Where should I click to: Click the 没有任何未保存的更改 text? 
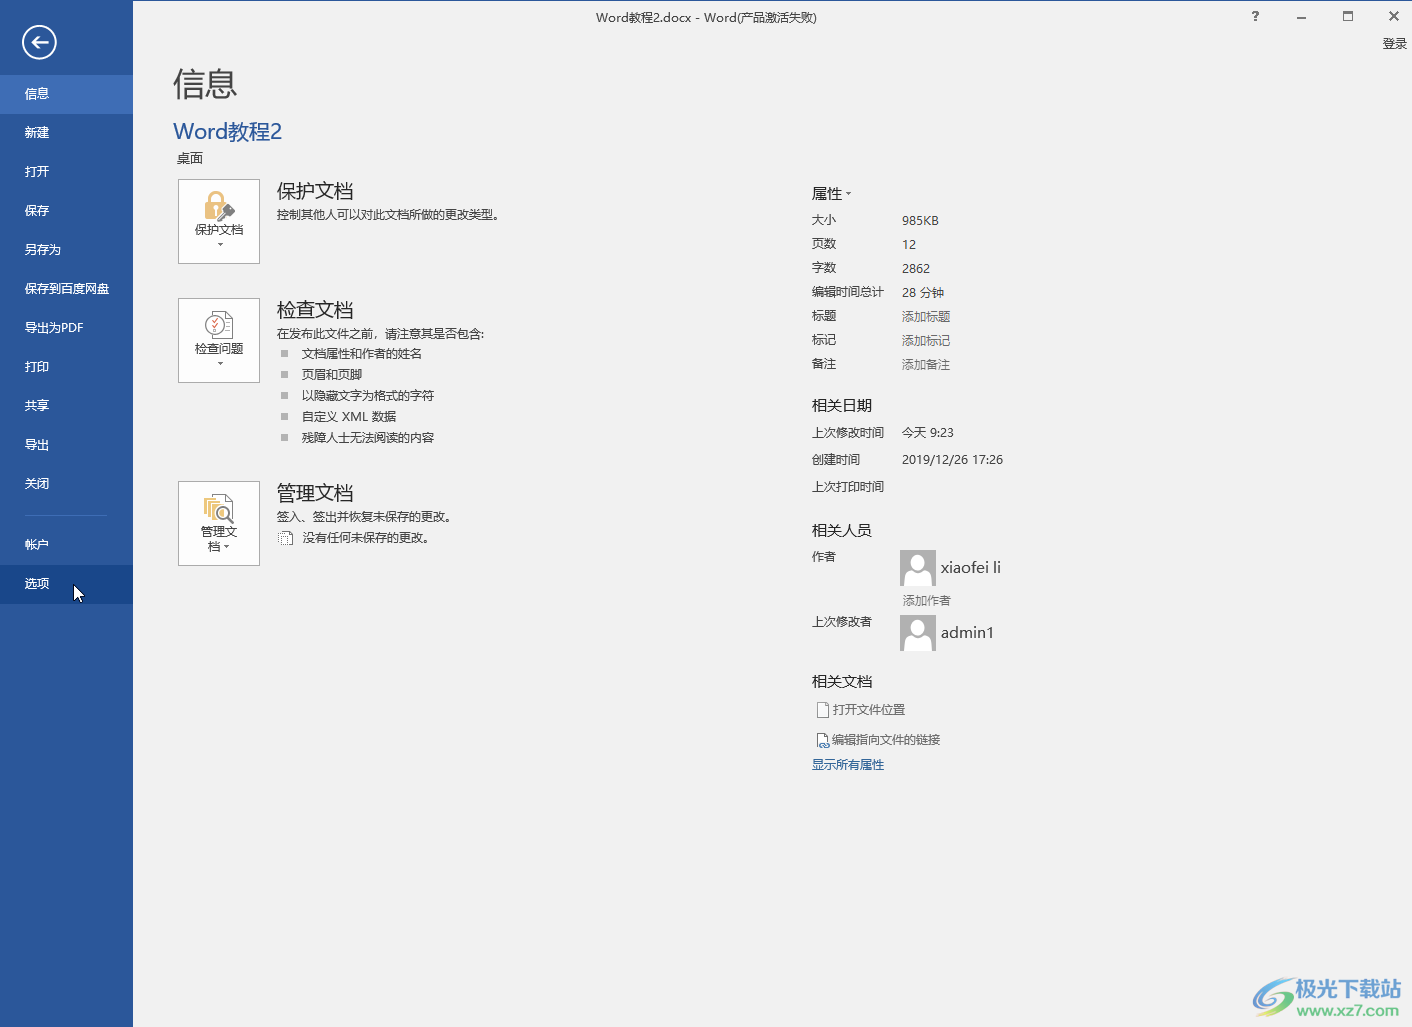click(366, 538)
